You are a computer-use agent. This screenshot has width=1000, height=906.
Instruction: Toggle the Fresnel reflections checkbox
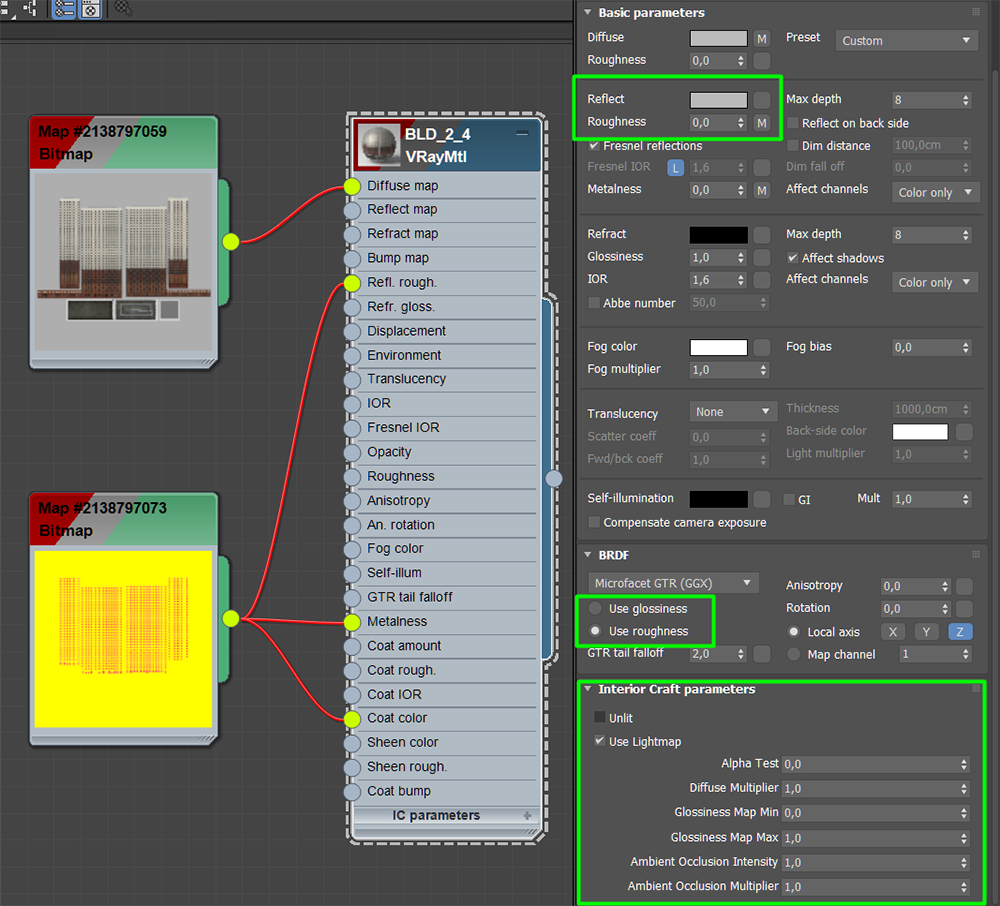coord(594,146)
